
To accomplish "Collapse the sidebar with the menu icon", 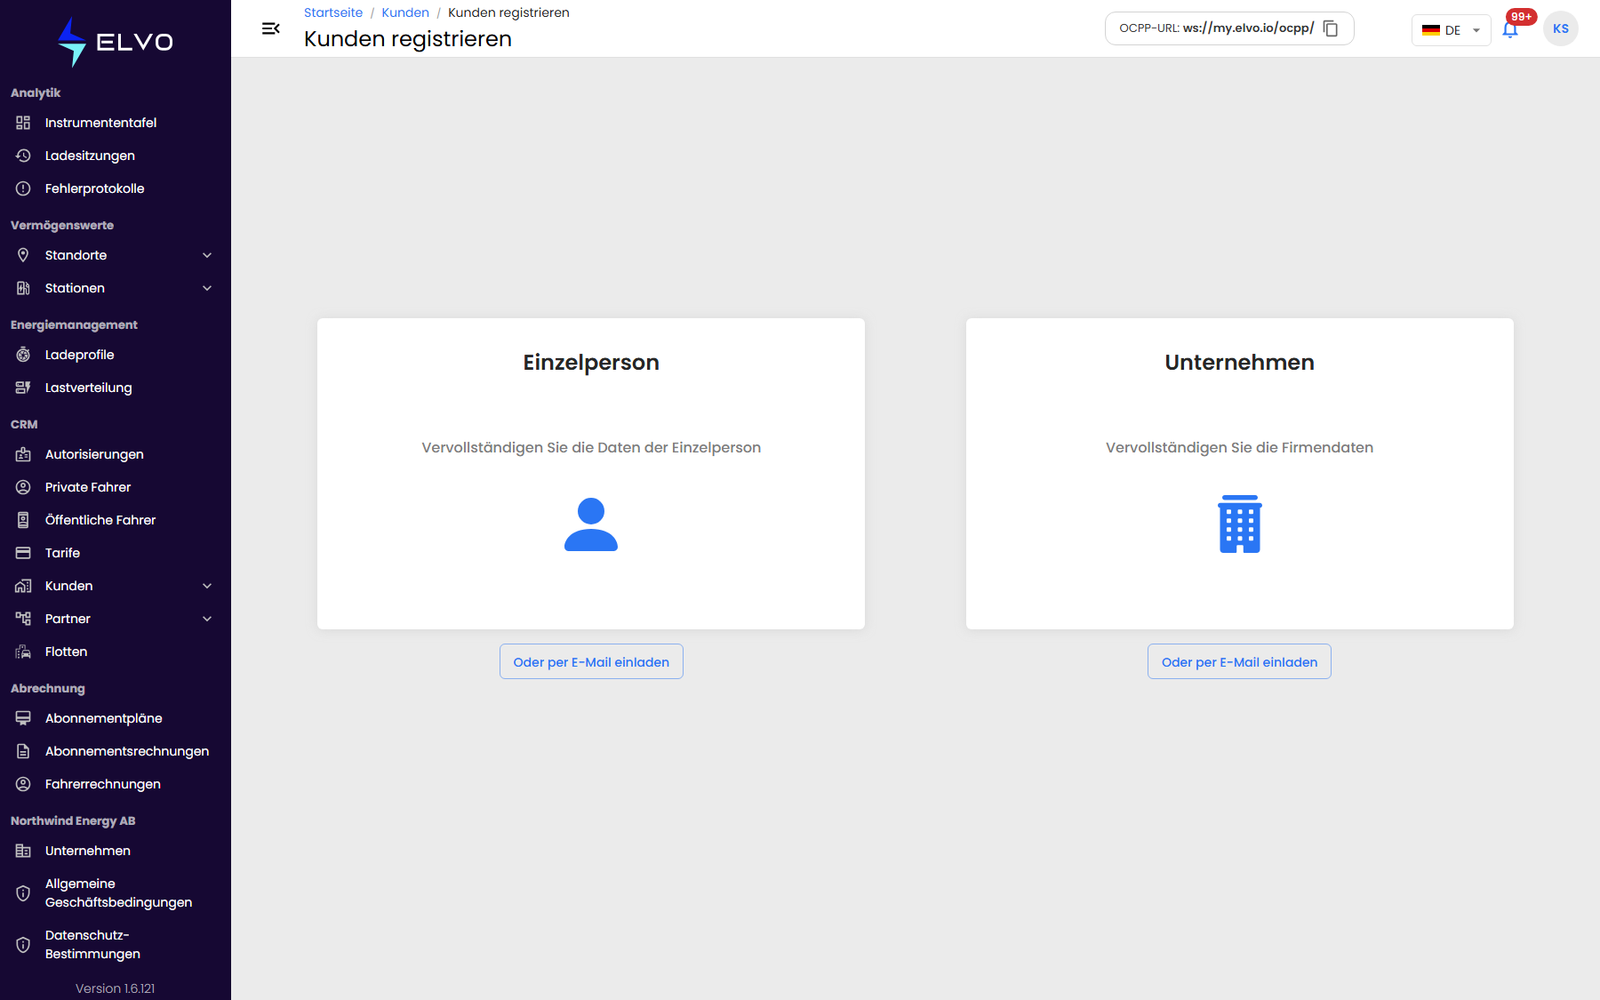I will [x=270, y=29].
